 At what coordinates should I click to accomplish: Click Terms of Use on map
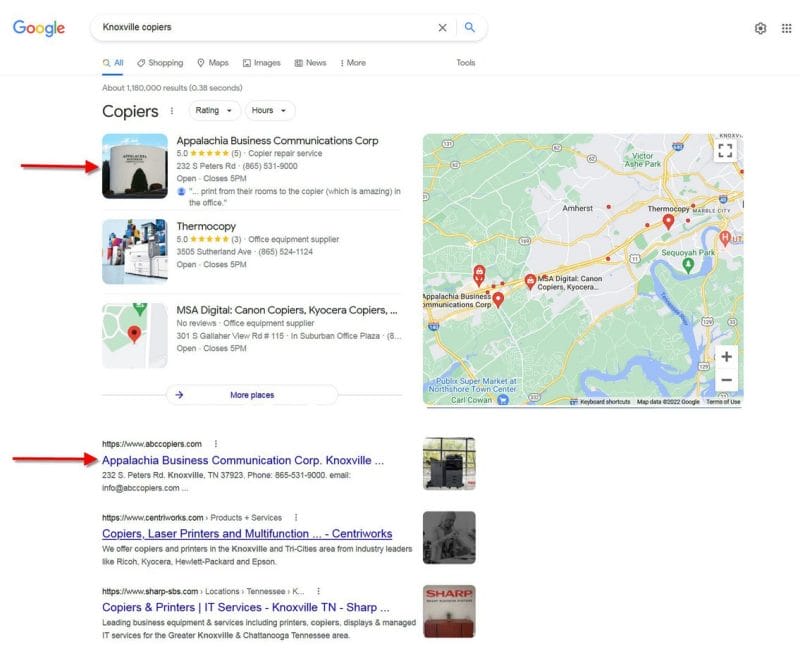723,402
